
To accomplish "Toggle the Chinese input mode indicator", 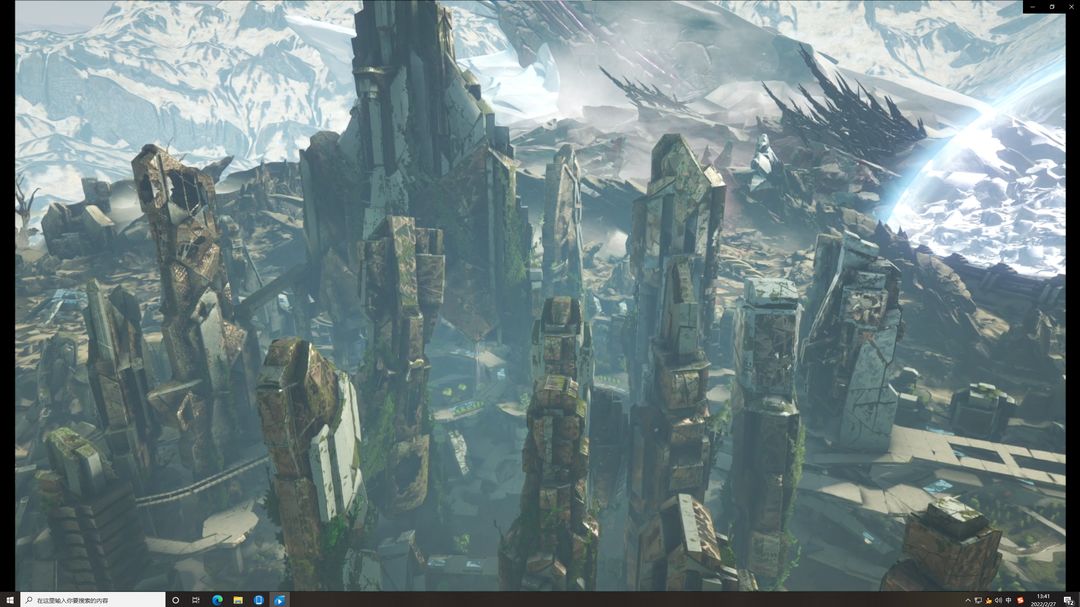I will tap(1009, 600).
